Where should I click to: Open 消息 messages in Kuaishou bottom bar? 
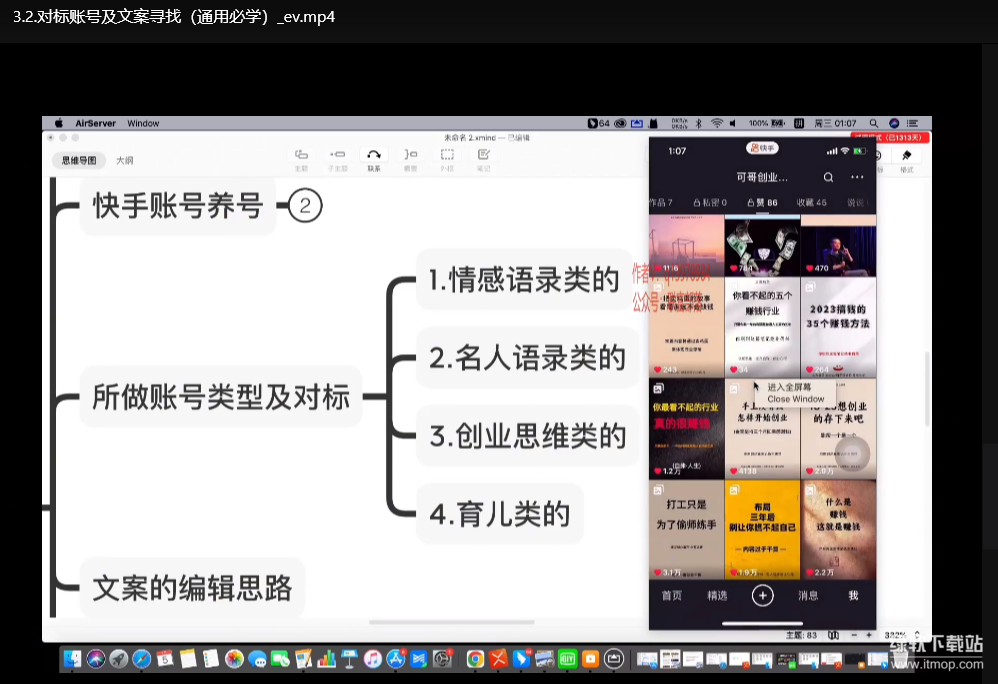pos(808,595)
